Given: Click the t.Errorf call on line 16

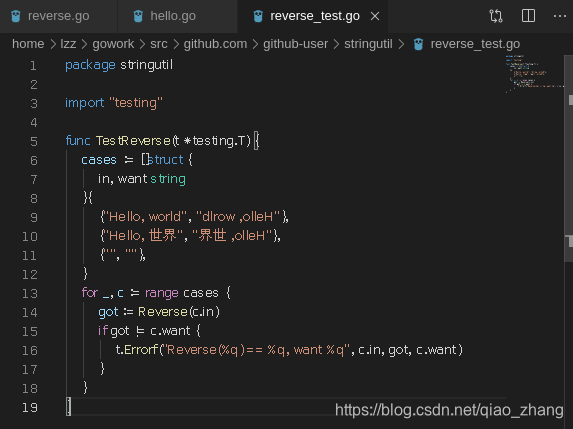Looking at the screenshot, I should [x=137, y=350].
